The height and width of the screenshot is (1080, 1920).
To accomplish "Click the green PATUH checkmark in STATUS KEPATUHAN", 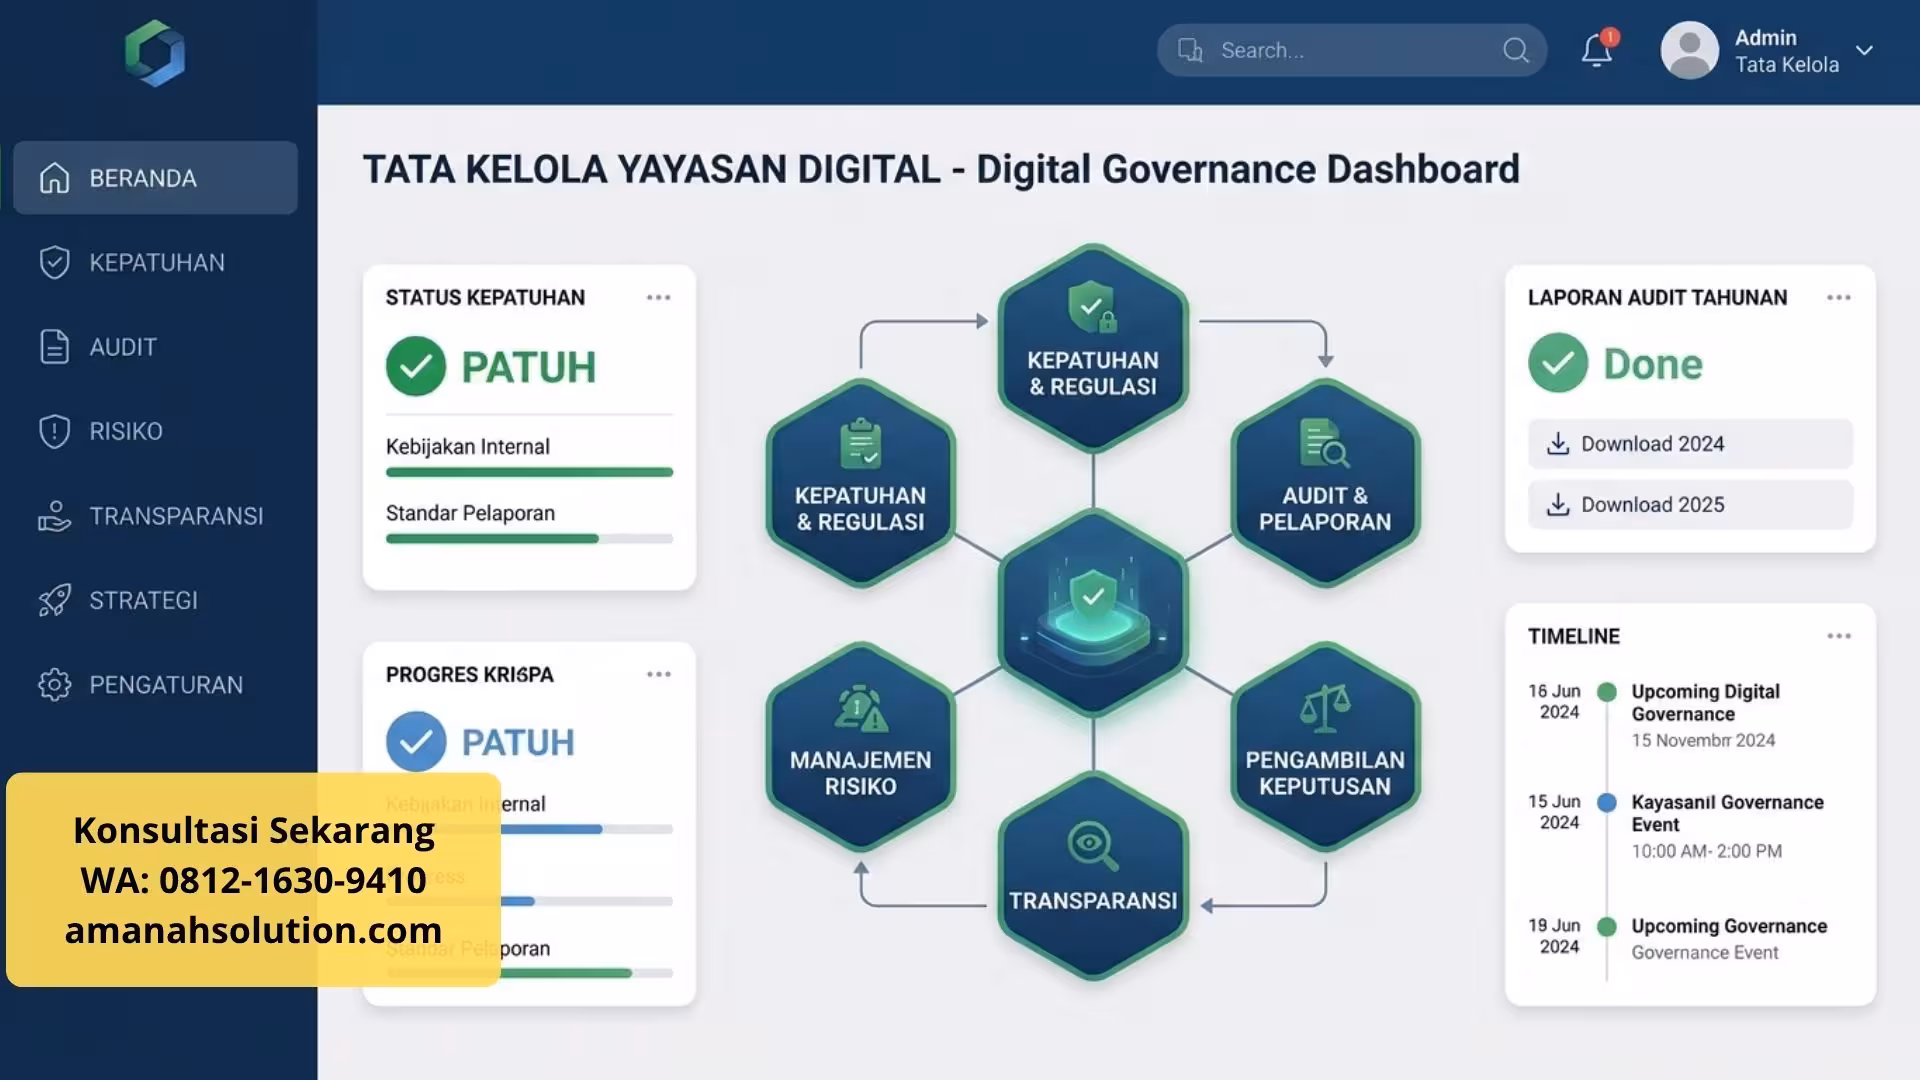I will (416, 366).
